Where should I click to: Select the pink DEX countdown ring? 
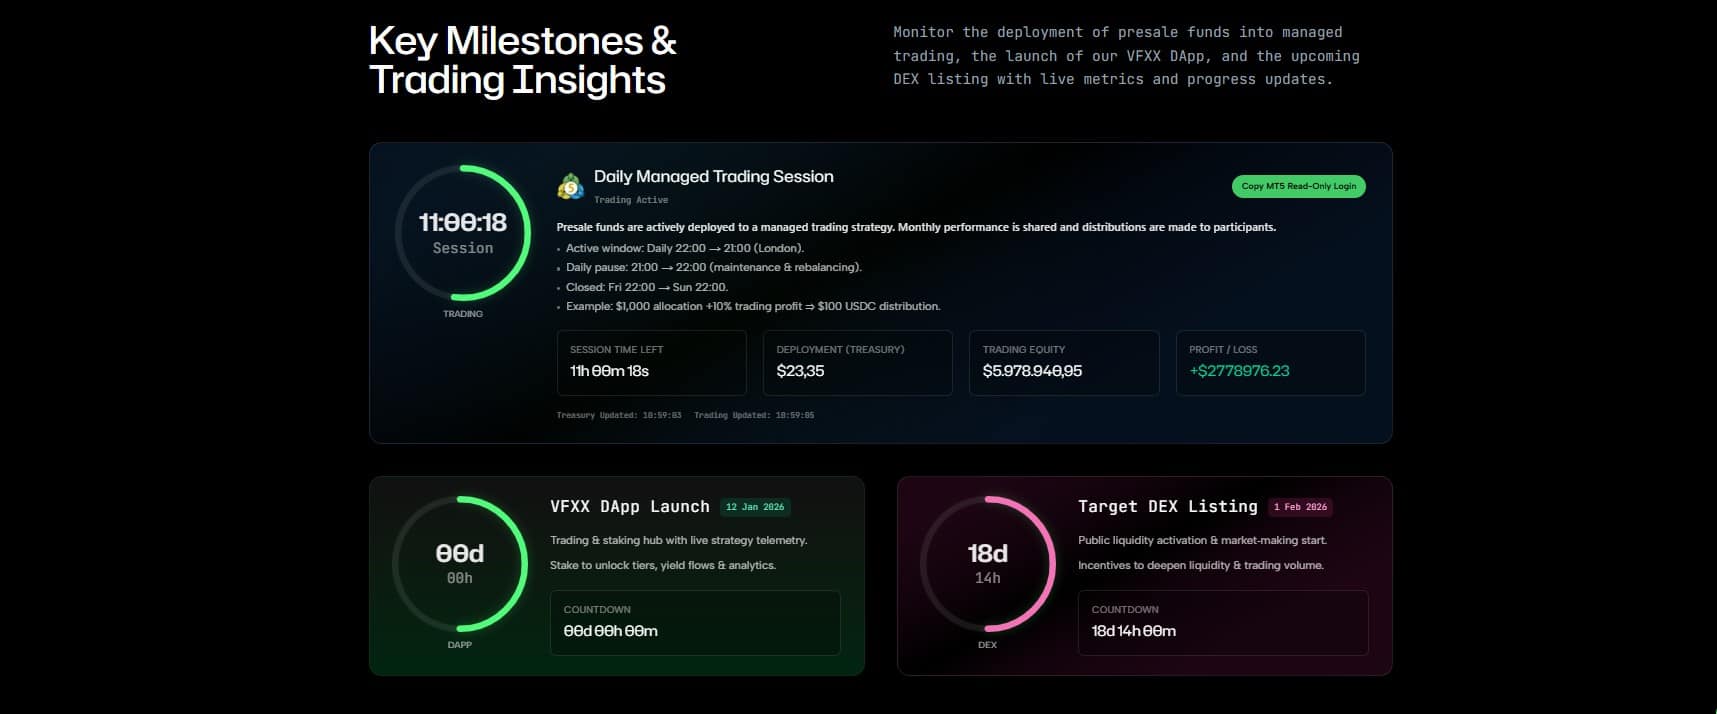988,564
